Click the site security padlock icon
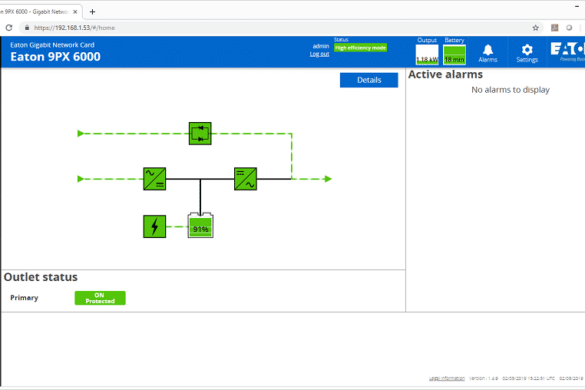This screenshot has width=585, height=390. (x=27, y=28)
